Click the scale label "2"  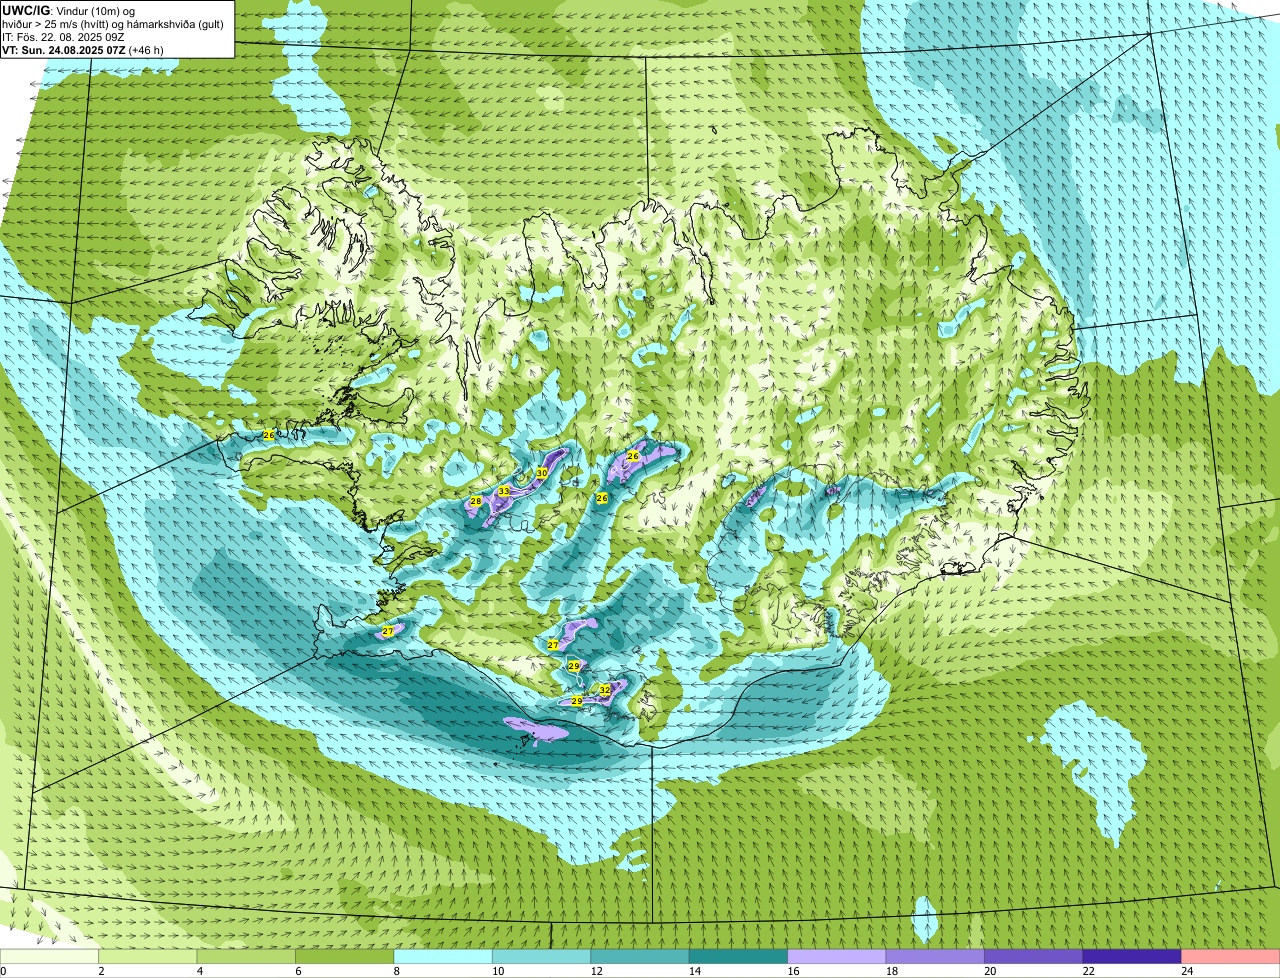101,971
